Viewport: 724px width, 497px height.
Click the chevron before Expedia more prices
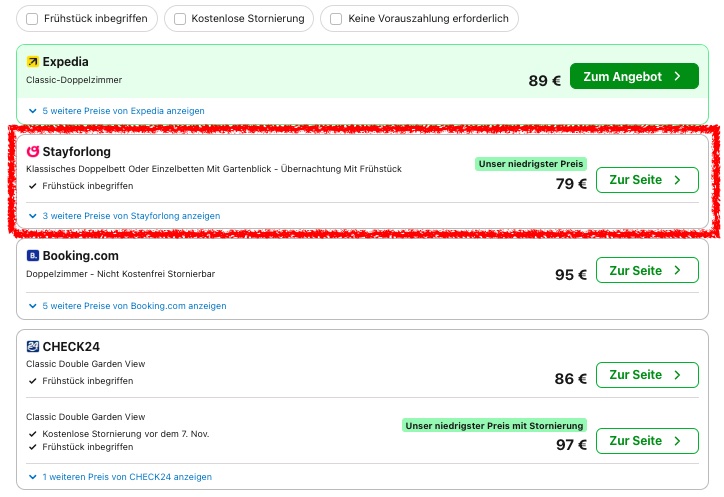[33, 111]
